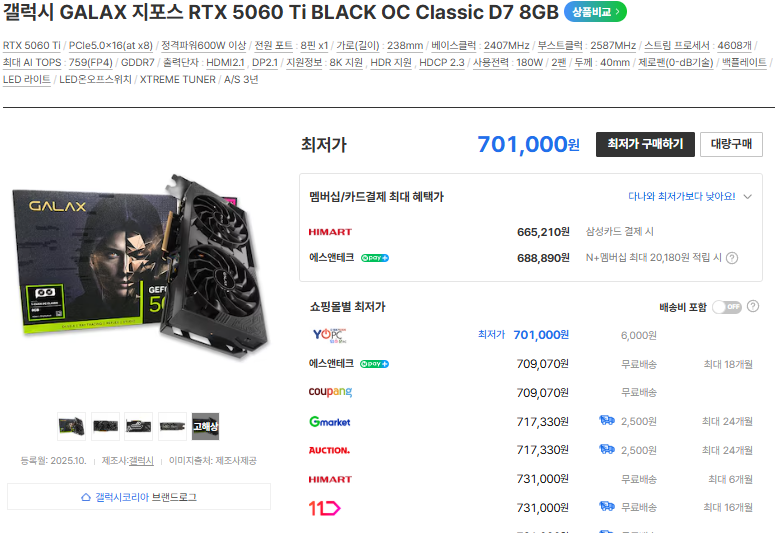Toggle the 배송비 포함 switch
The height and width of the screenshot is (533, 775).
coord(727,307)
